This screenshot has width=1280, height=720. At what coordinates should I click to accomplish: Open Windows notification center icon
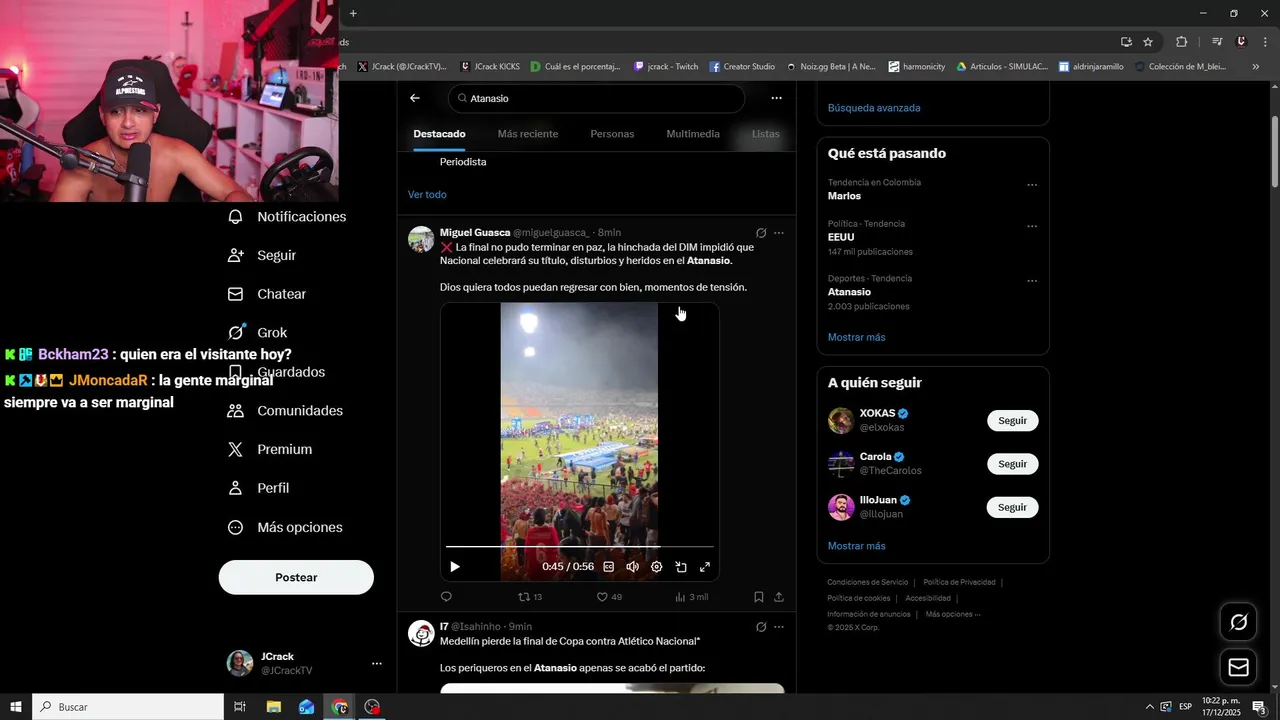pyautogui.click(x=1259, y=707)
